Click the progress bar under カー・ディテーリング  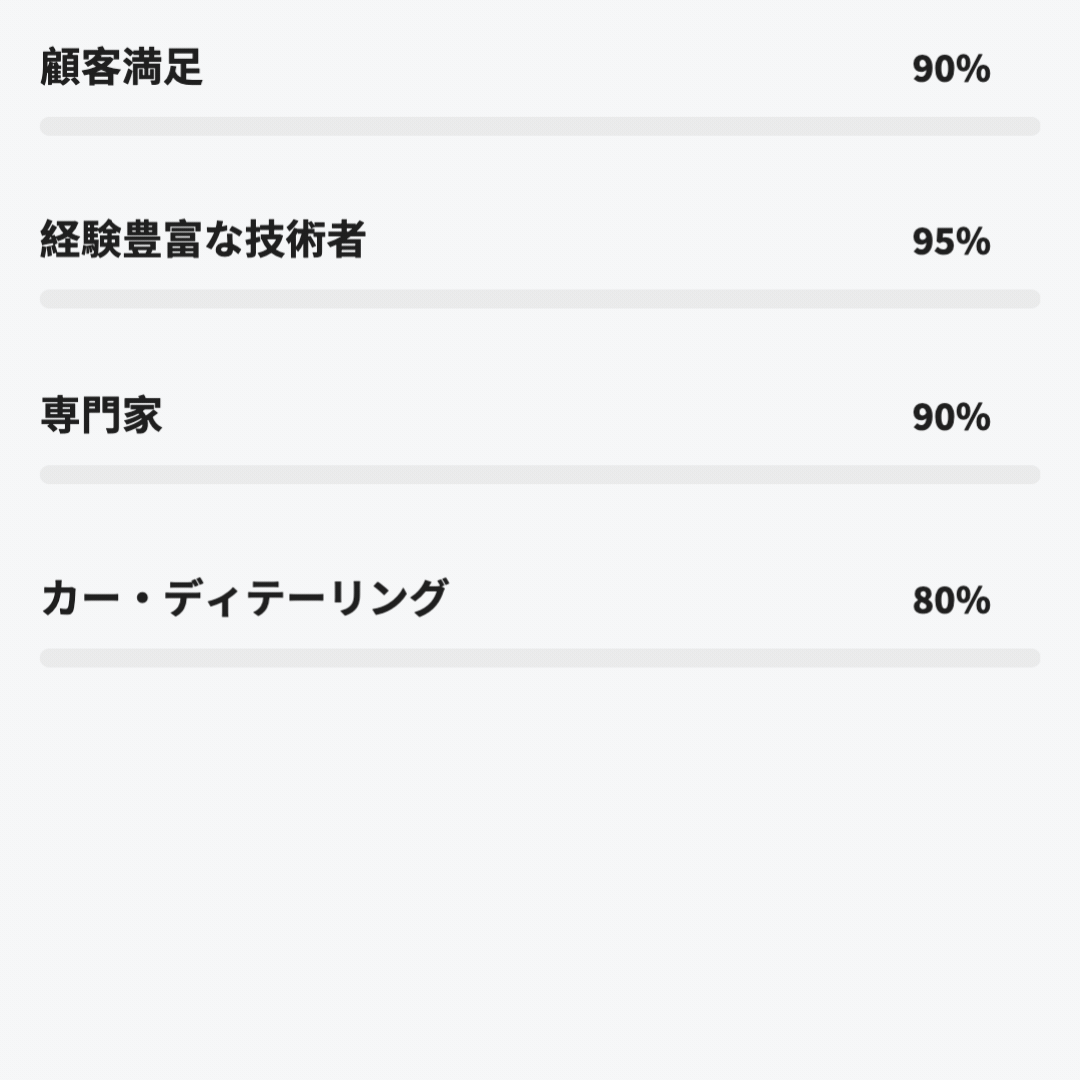coord(540,658)
